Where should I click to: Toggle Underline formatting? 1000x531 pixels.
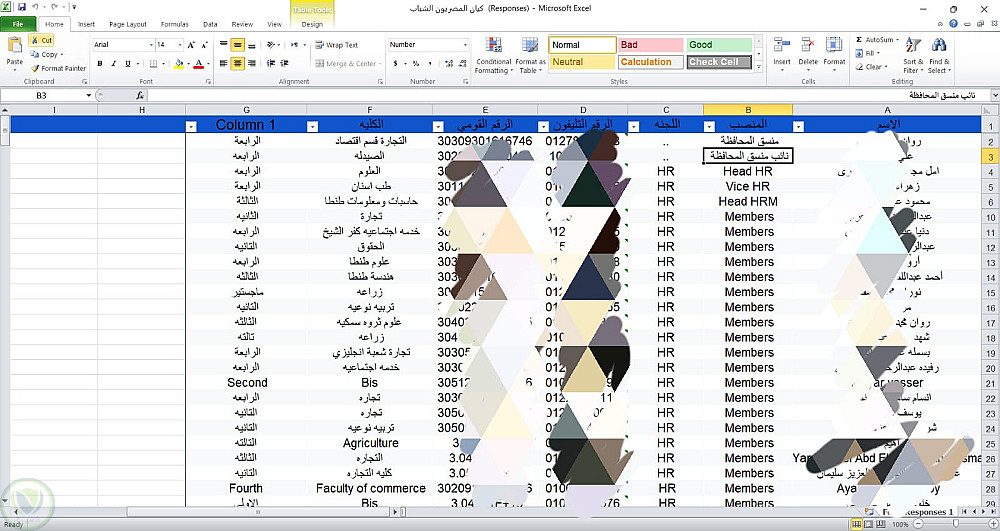coord(128,64)
